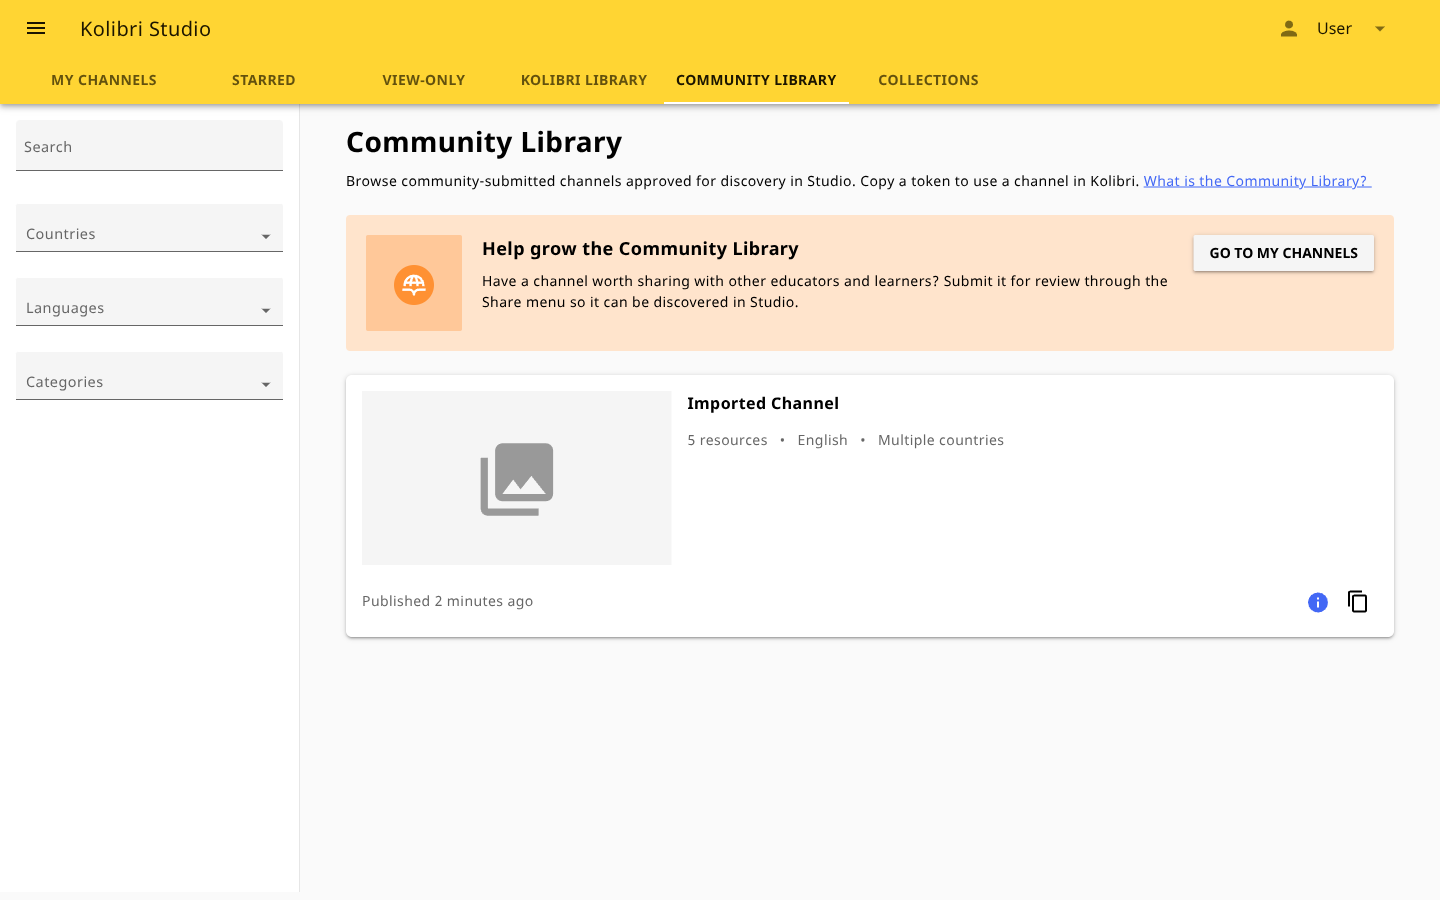Open the Imported Channel title
1440x900 pixels.
pyautogui.click(x=763, y=403)
